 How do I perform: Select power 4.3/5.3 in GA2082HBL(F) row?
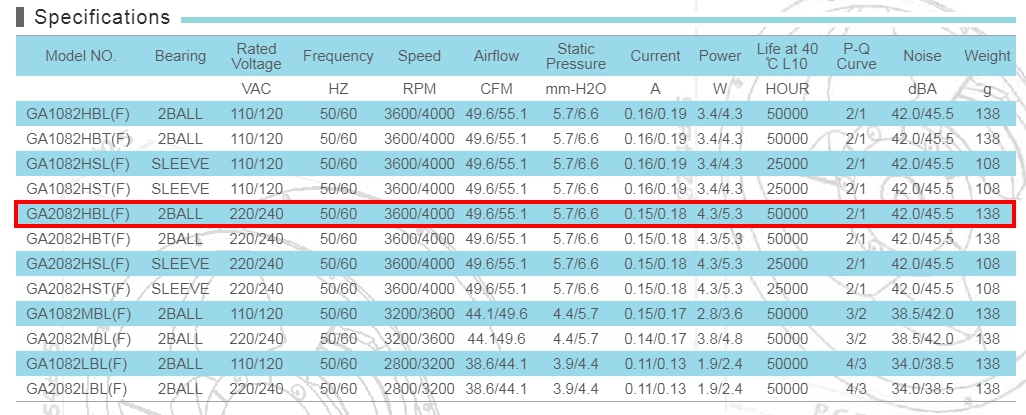click(720, 214)
